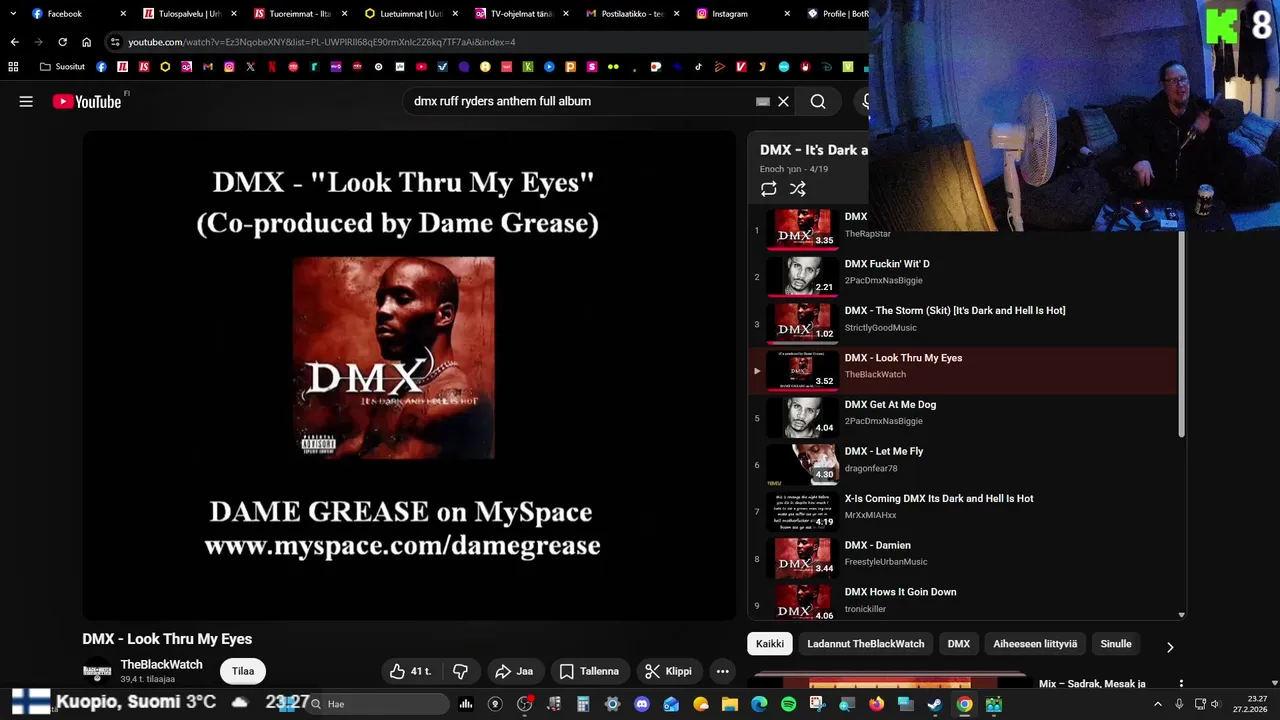Play DMX Fuckin' Wit' D from playlist

pyautogui.click(x=964, y=277)
